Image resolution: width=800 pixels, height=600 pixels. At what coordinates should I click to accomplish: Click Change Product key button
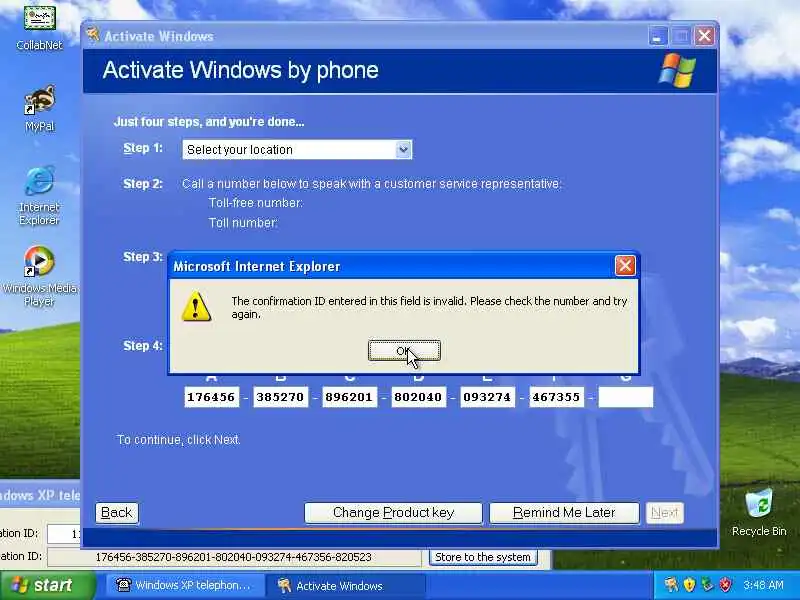pyautogui.click(x=393, y=512)
